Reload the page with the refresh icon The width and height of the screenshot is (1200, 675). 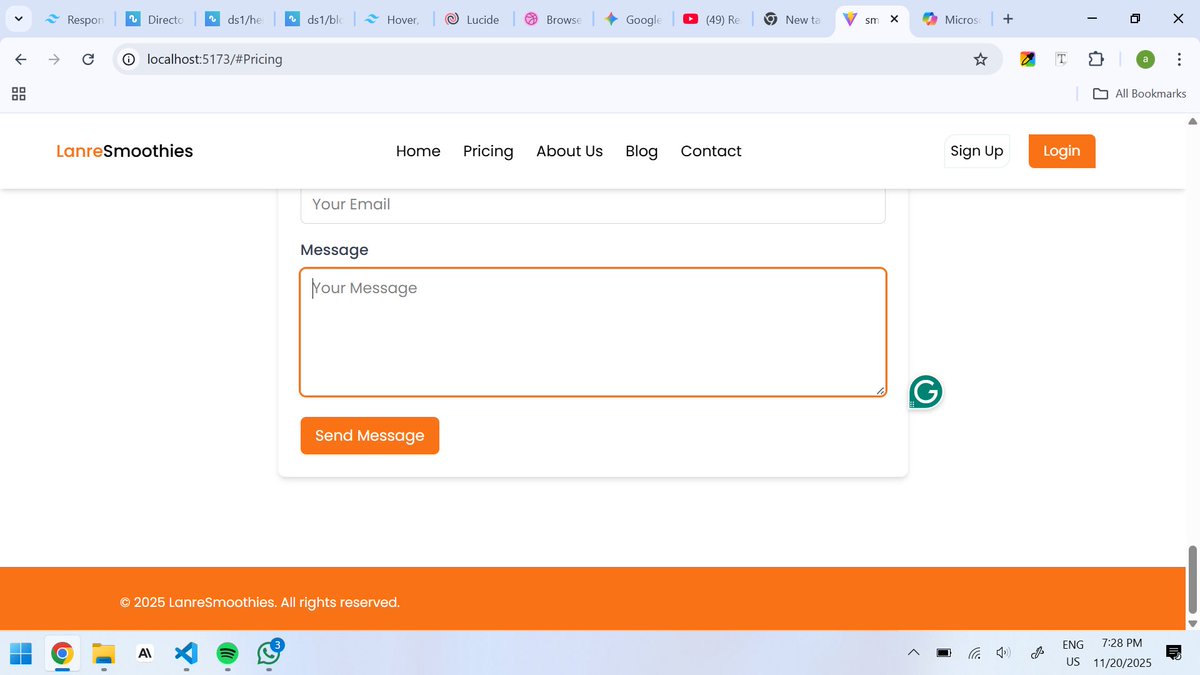point(88,59)
